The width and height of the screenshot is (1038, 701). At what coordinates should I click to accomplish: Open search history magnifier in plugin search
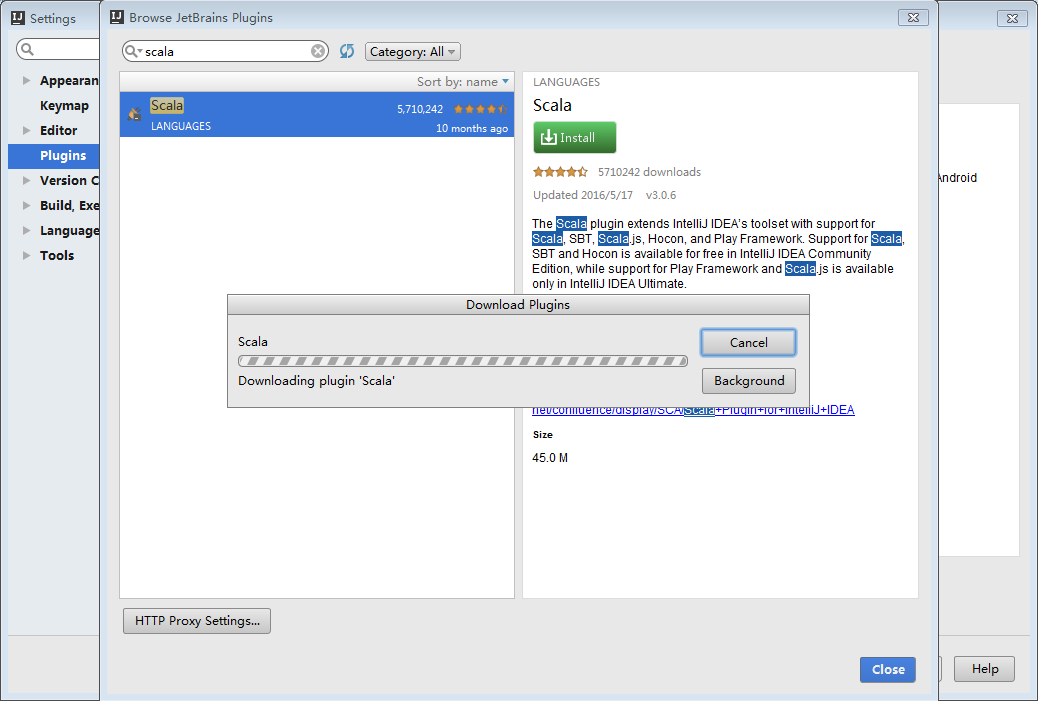[x=133, y=51]
